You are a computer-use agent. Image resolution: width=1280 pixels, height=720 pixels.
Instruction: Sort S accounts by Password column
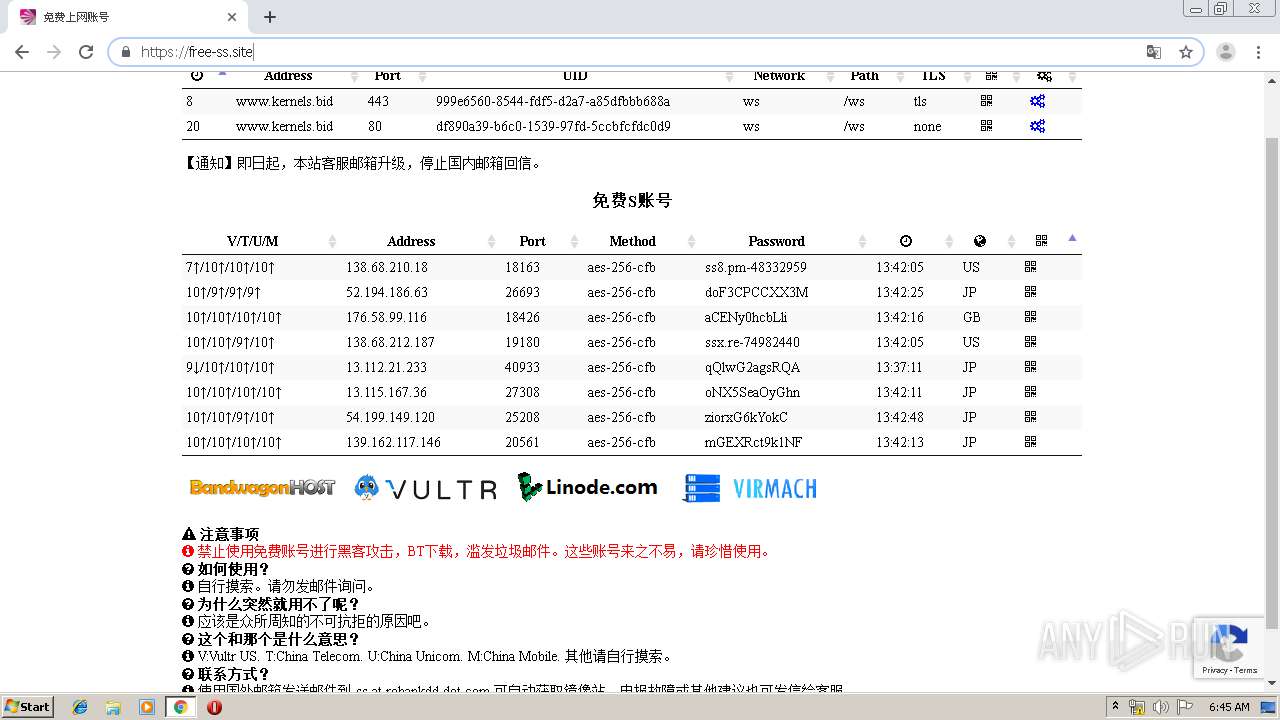785,241
